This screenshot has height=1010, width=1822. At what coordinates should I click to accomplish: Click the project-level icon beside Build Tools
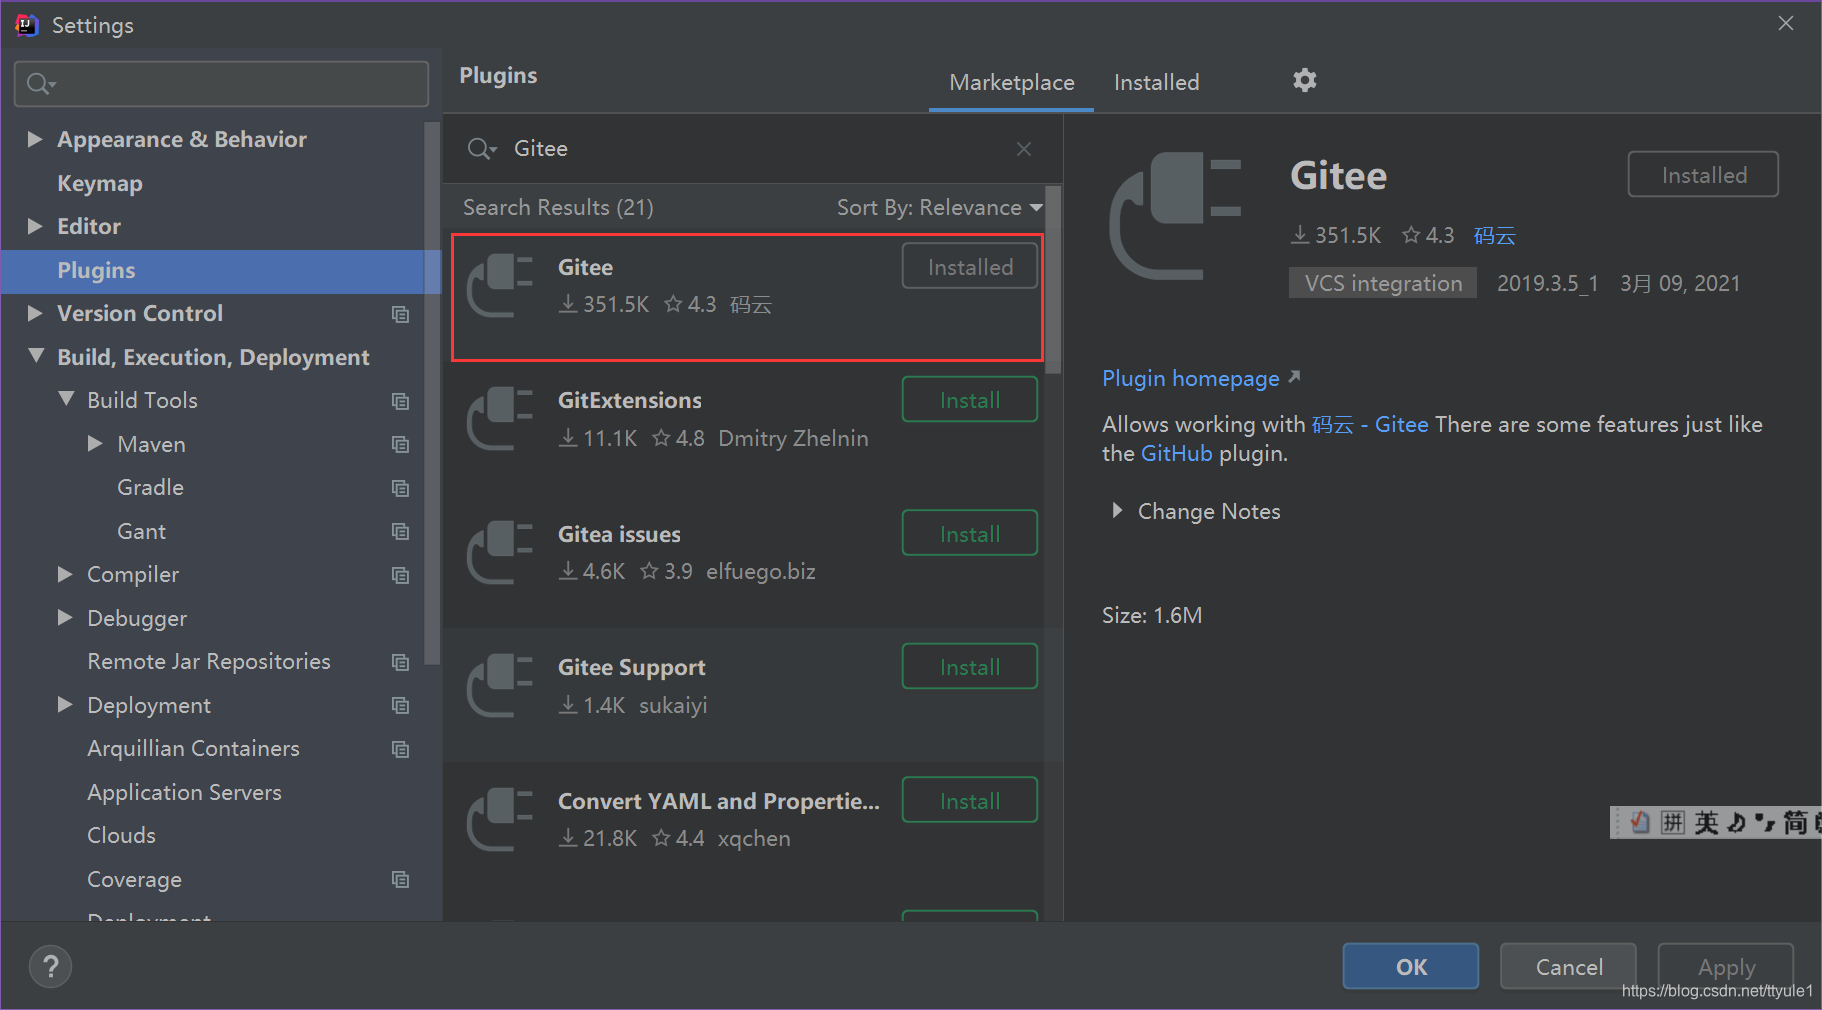401,401
